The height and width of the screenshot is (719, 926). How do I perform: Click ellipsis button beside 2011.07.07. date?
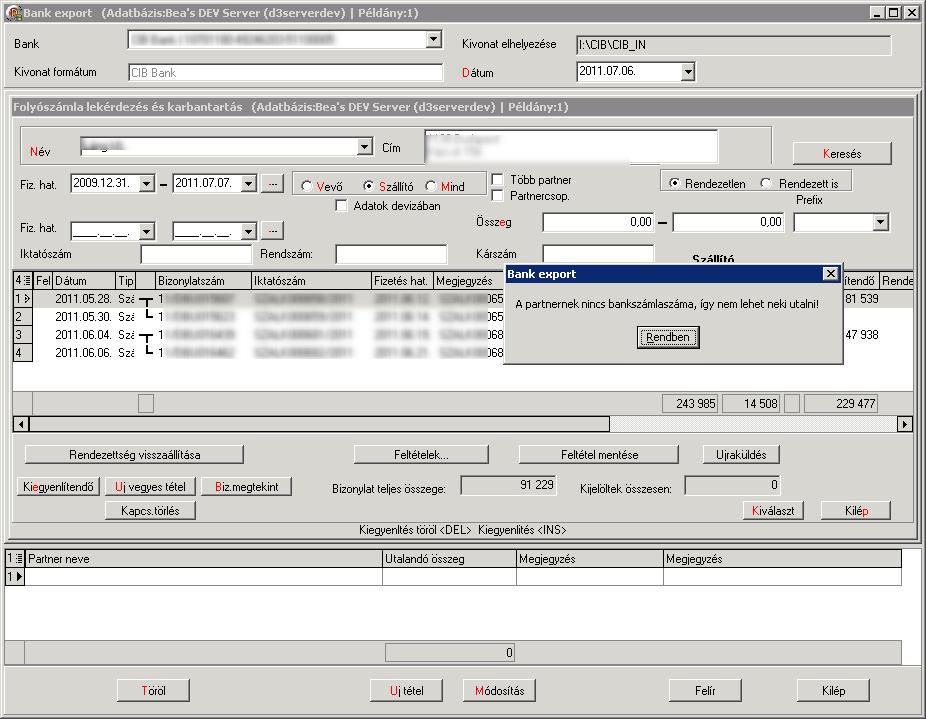click(272, 184)
